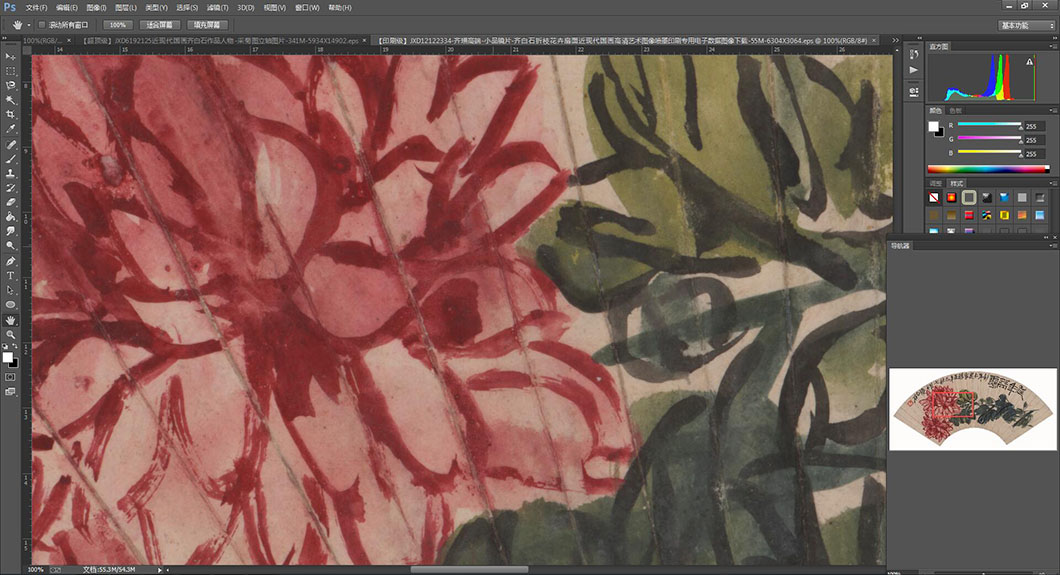Select the Rectangular Marquee tool

click(10, 71)
